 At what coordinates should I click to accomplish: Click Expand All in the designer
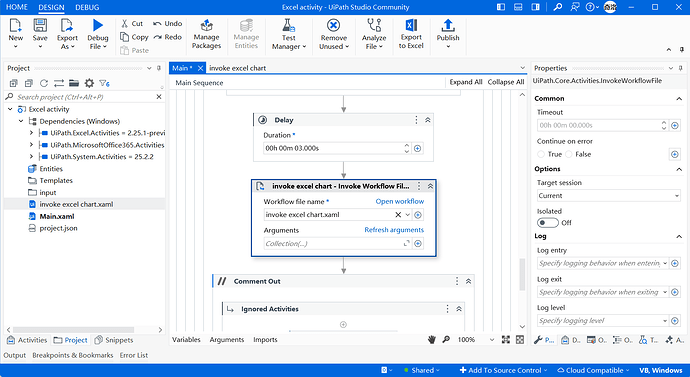tap(466, 82)
